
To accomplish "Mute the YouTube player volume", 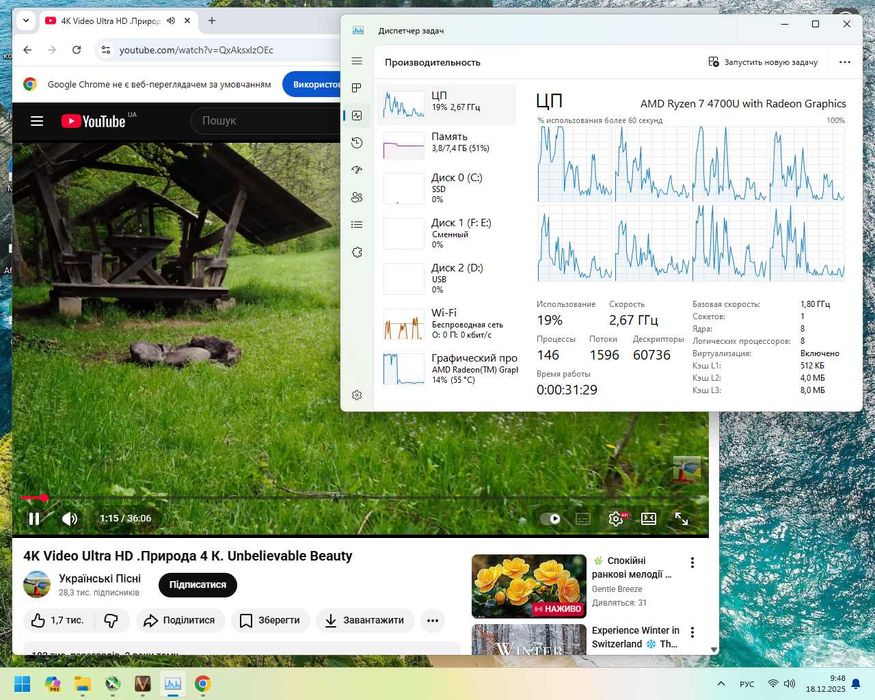I will pyautogui.click(x=69, y=519).
